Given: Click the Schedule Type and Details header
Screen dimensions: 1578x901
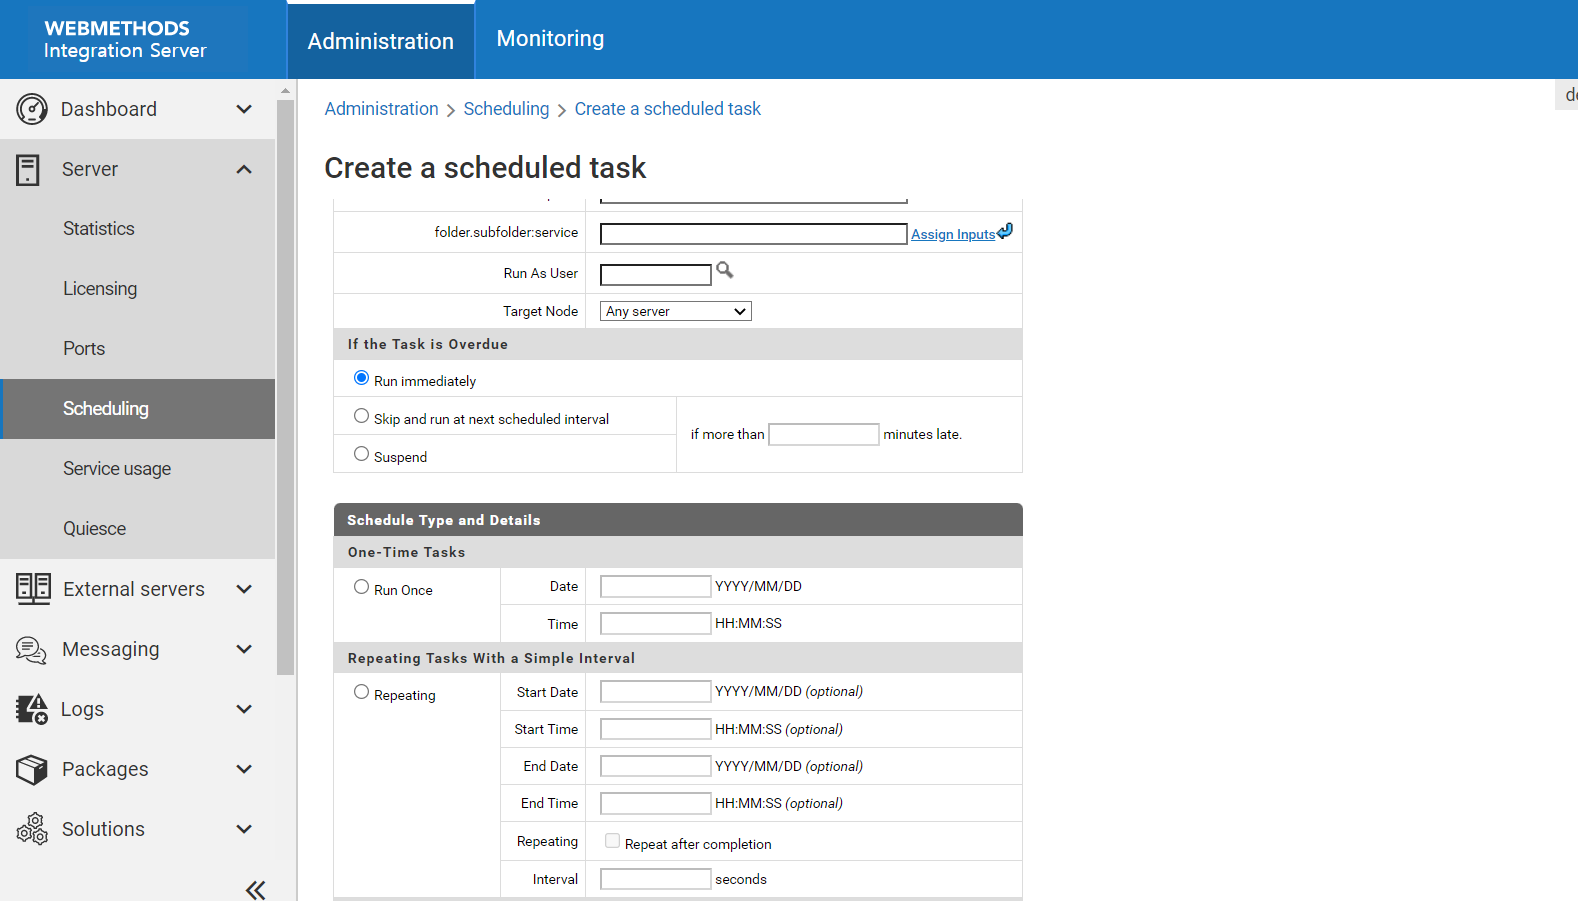Looking at the screenshot, I should point(678,520).
